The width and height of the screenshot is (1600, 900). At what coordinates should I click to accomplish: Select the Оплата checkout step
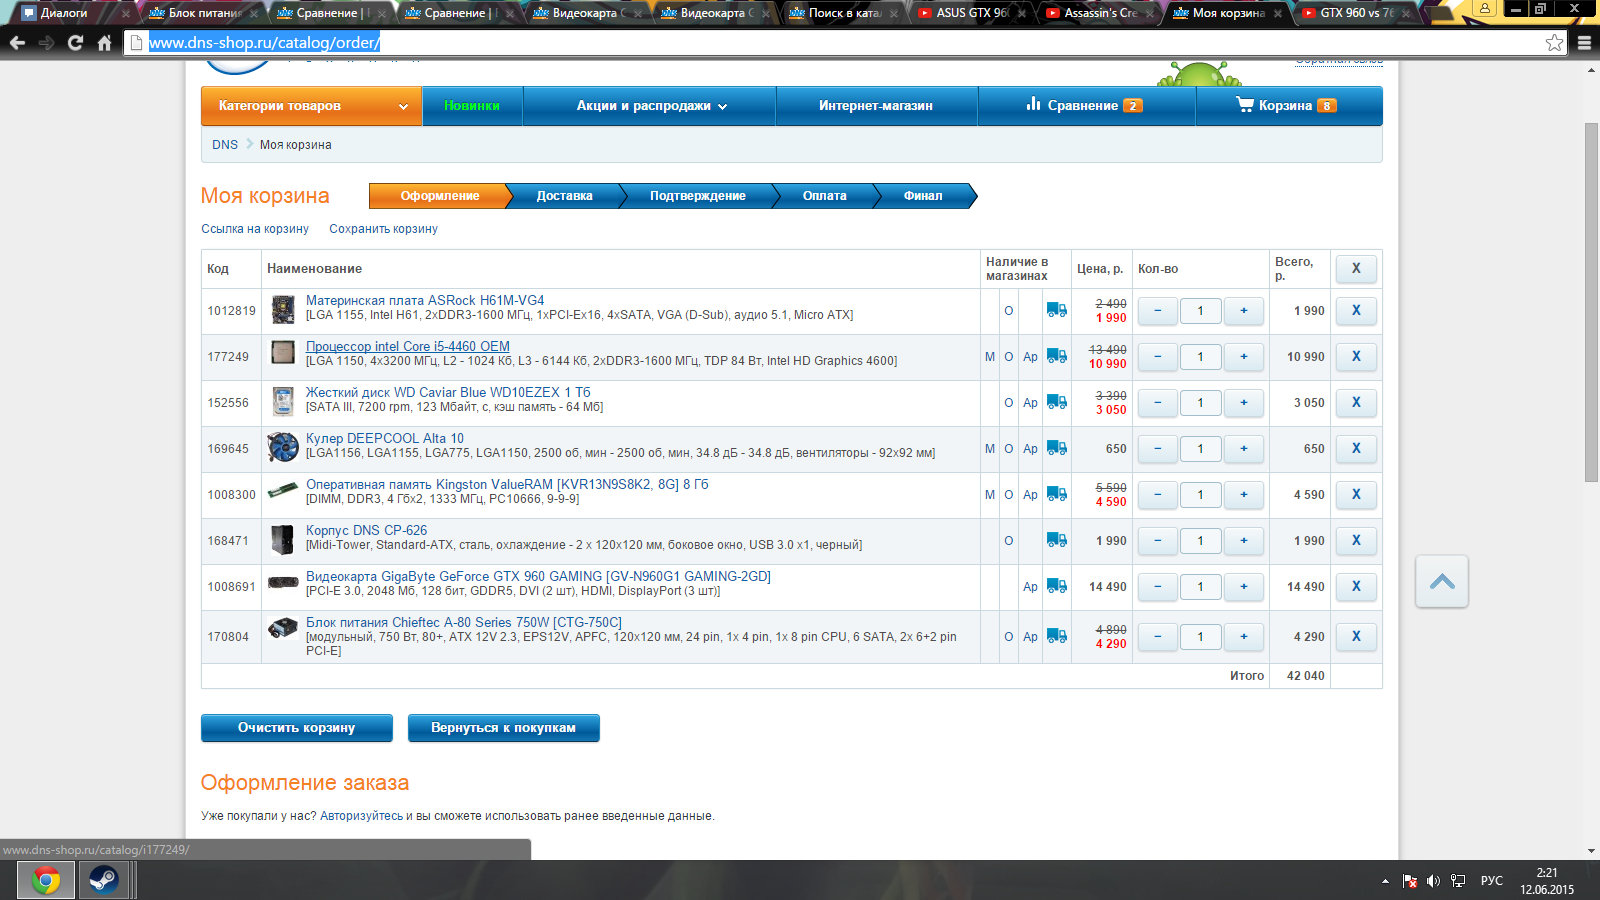click(825, 196)
